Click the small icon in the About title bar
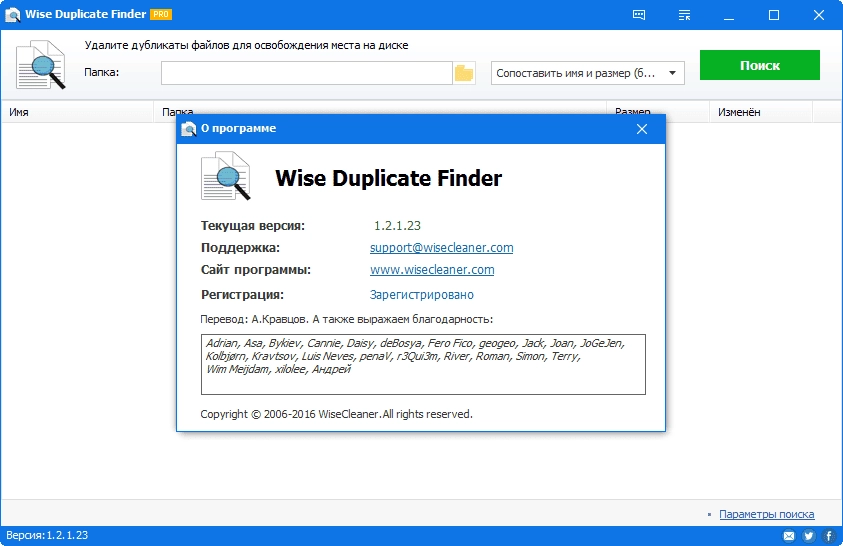The height and width of the screenshot is (546, 843). click(x=189, y=129)
